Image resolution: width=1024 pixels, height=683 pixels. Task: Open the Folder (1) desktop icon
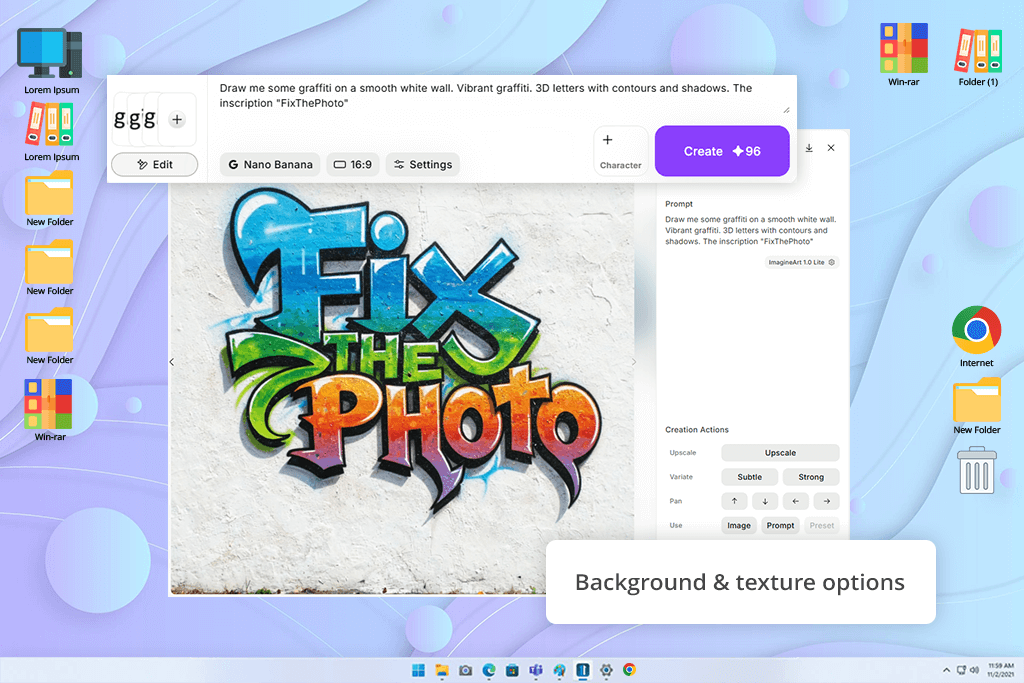[978, 57]
